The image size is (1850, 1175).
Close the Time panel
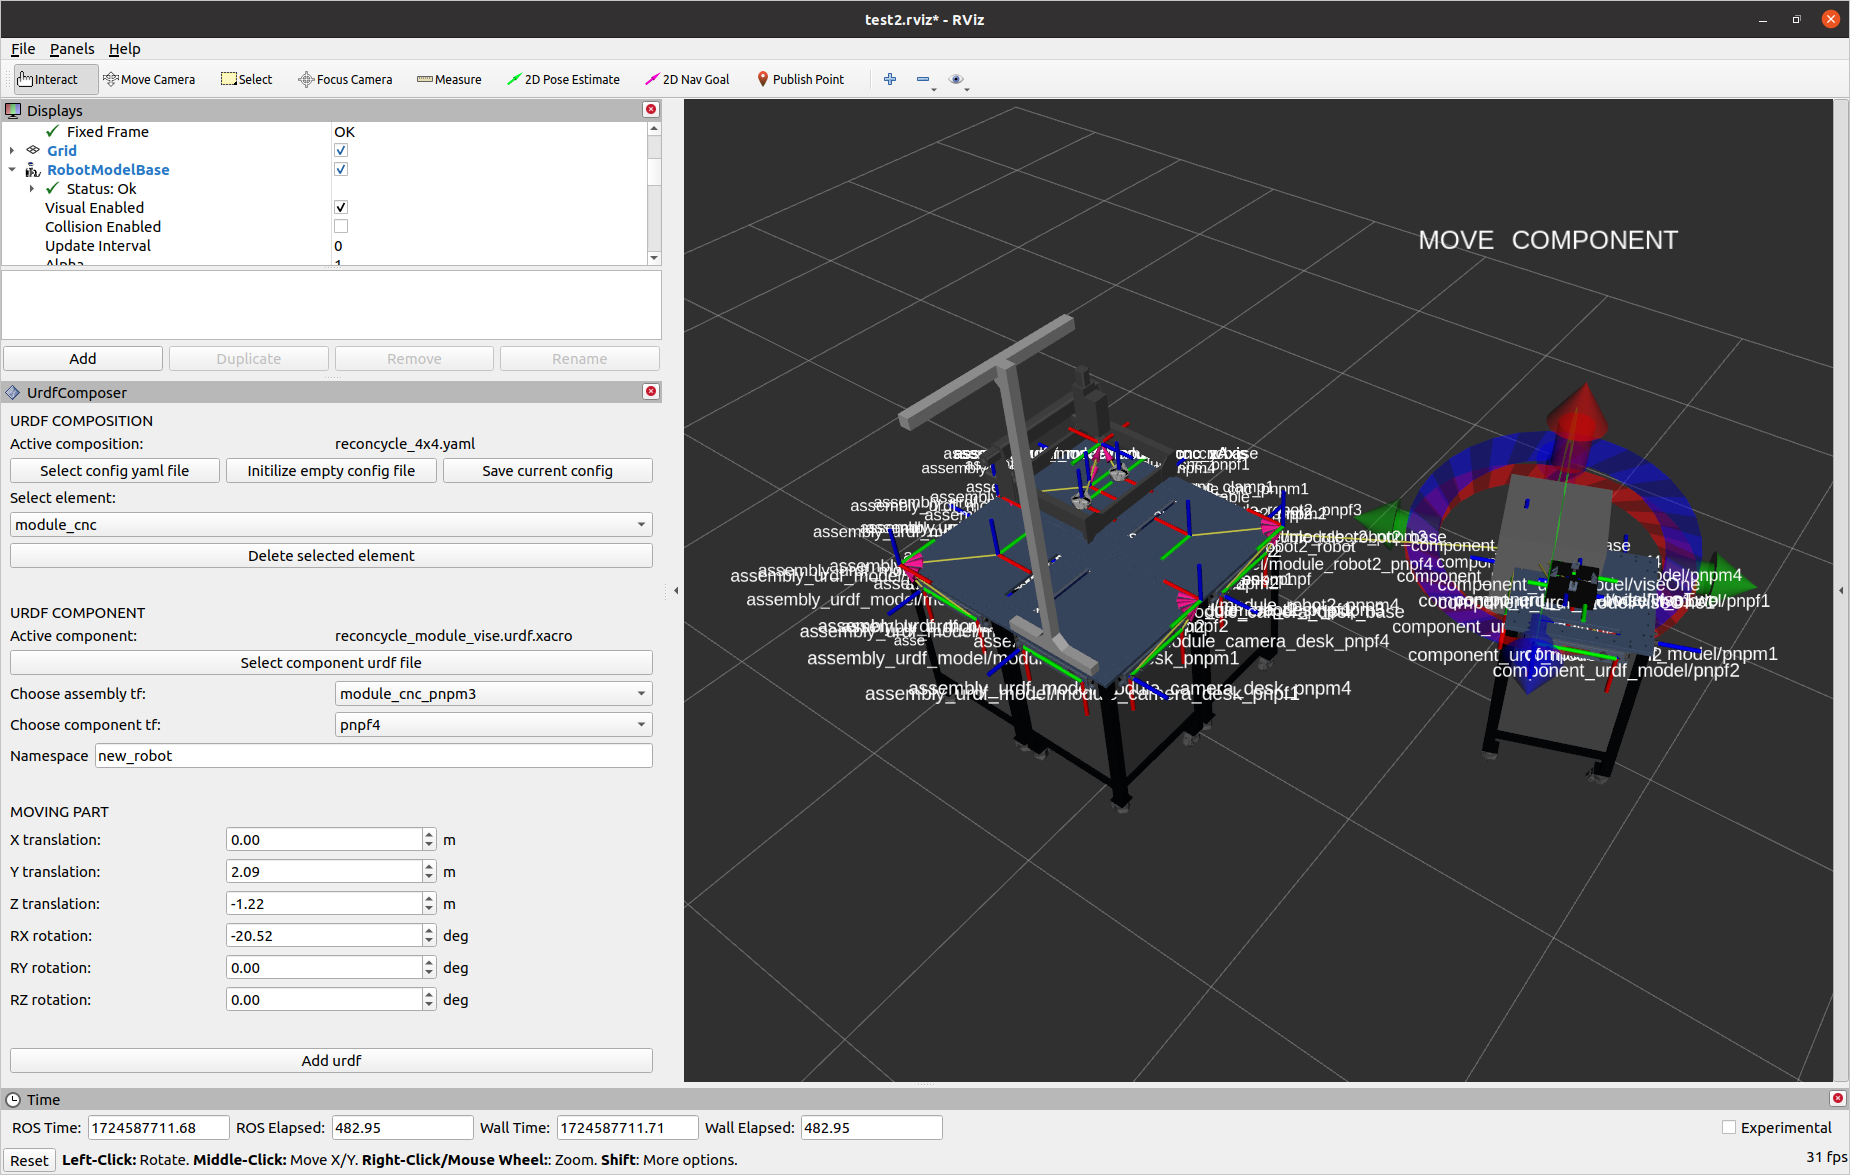(1837, 1098)
